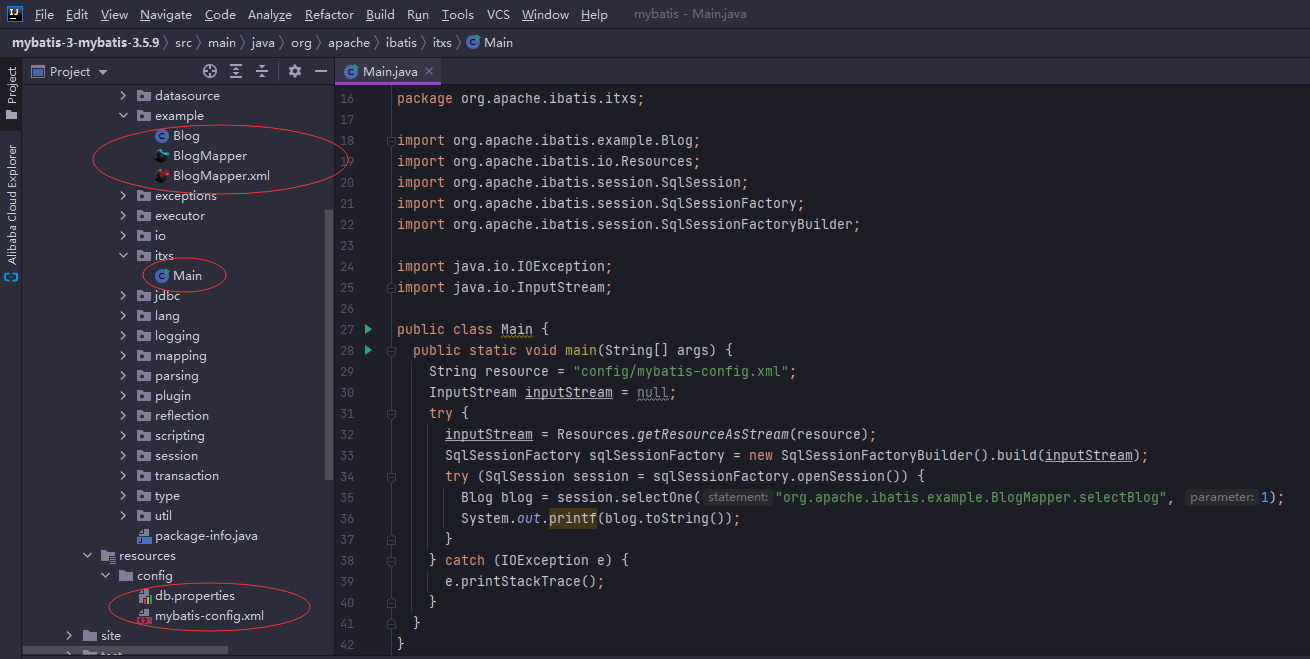Open the Refactor menu

pos(329,15)
